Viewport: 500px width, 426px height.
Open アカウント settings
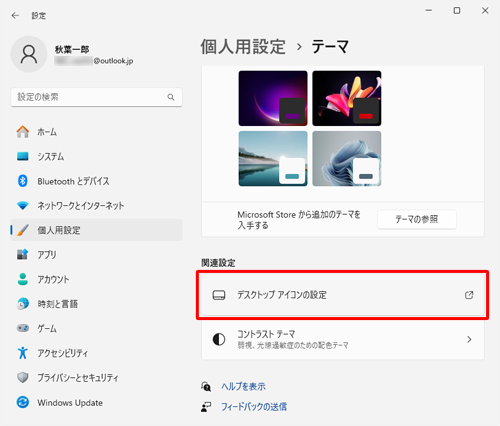(96, 279)
